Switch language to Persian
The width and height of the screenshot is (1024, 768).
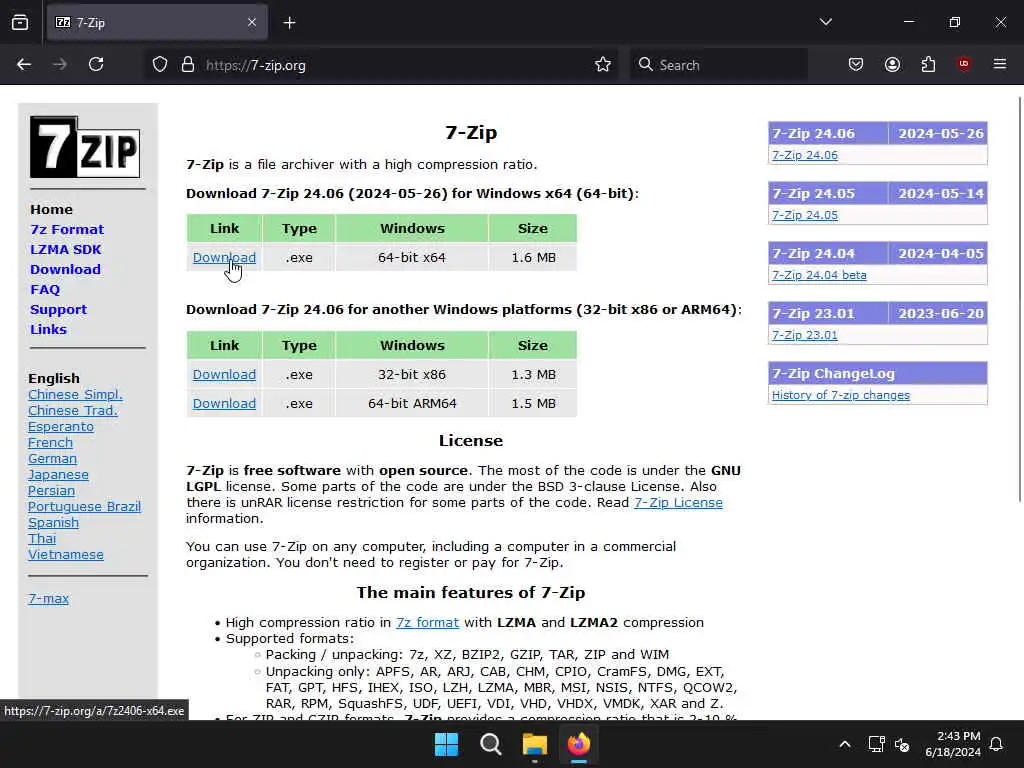coord(51,490)
